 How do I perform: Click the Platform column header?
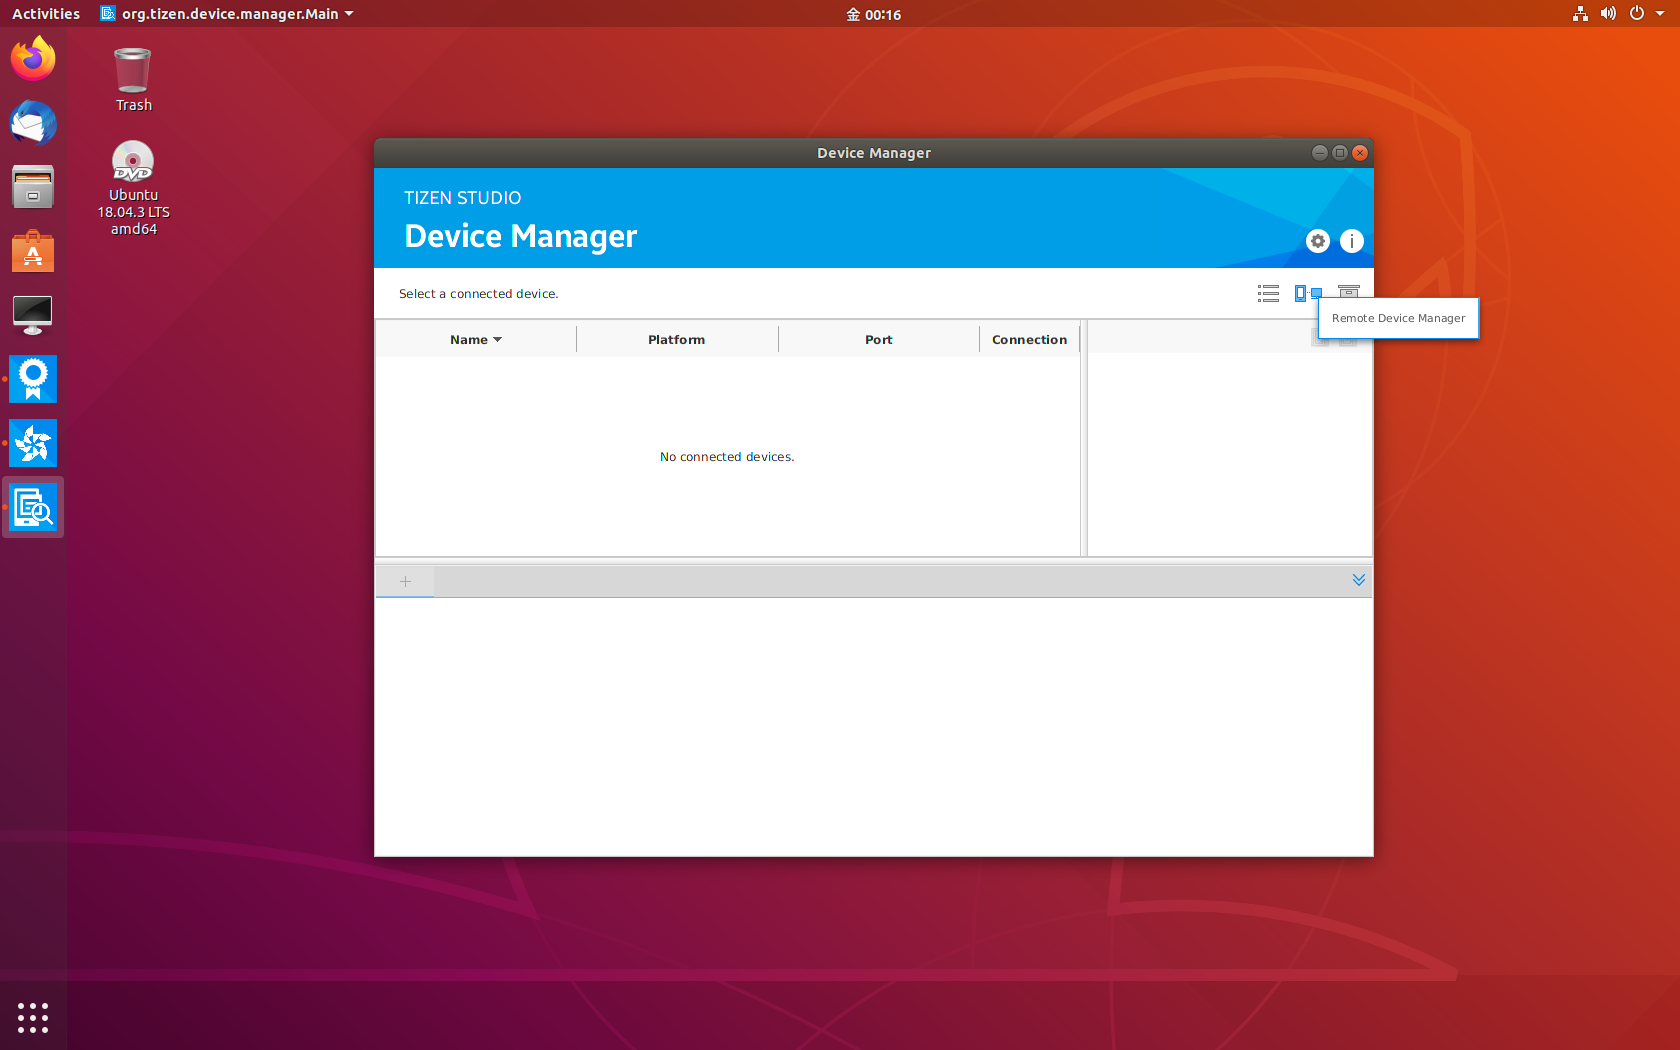[x=677, y=340]
